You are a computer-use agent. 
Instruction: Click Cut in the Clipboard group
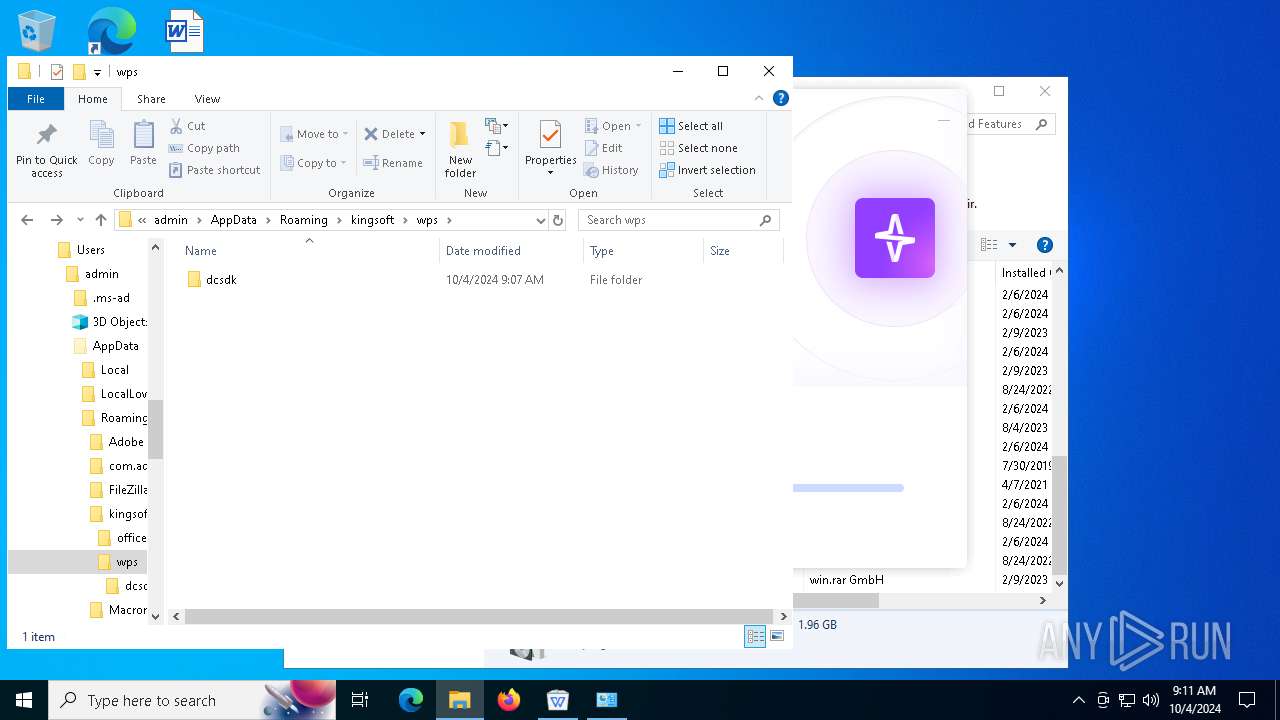(x=188, y=126)
